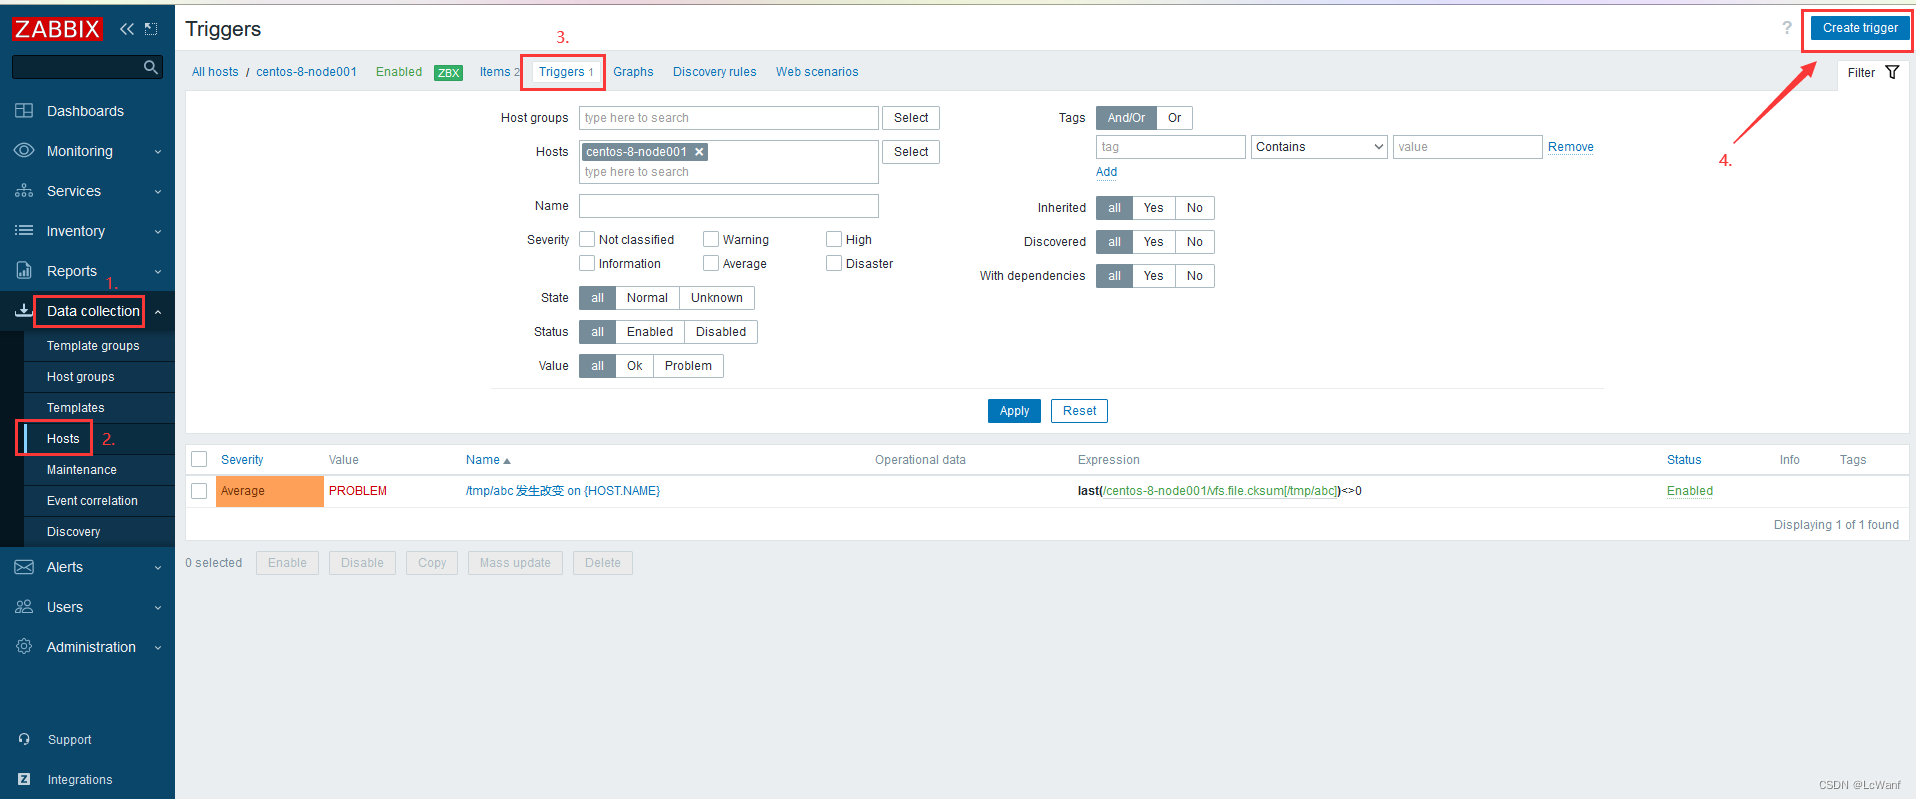Click the Alerts envelope icon

click(24, 567)
